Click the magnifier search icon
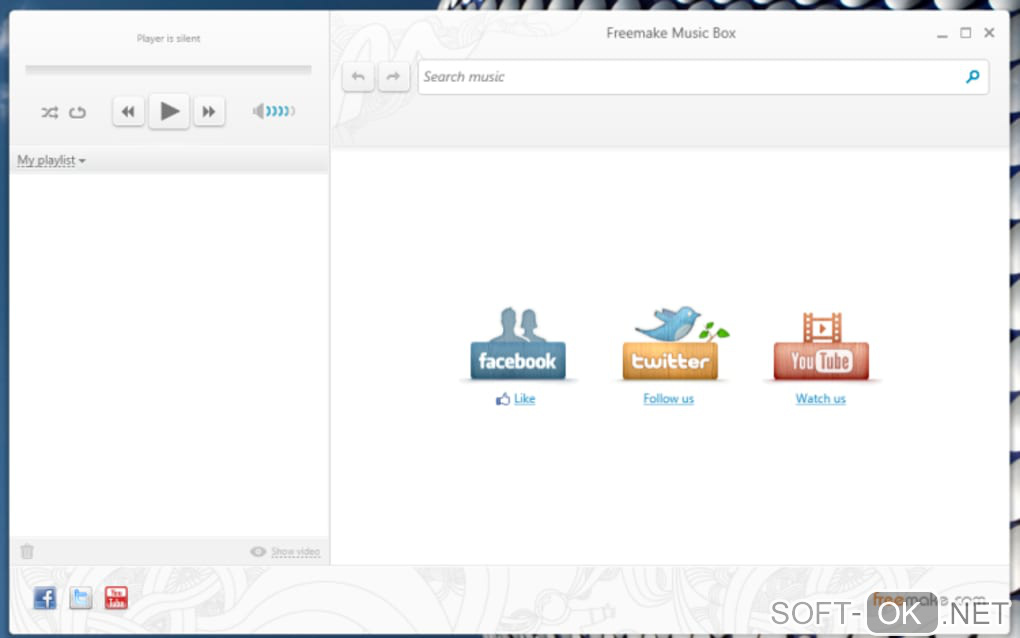The width and height of the screenshot is (1020, 638). tap(973, 77)
